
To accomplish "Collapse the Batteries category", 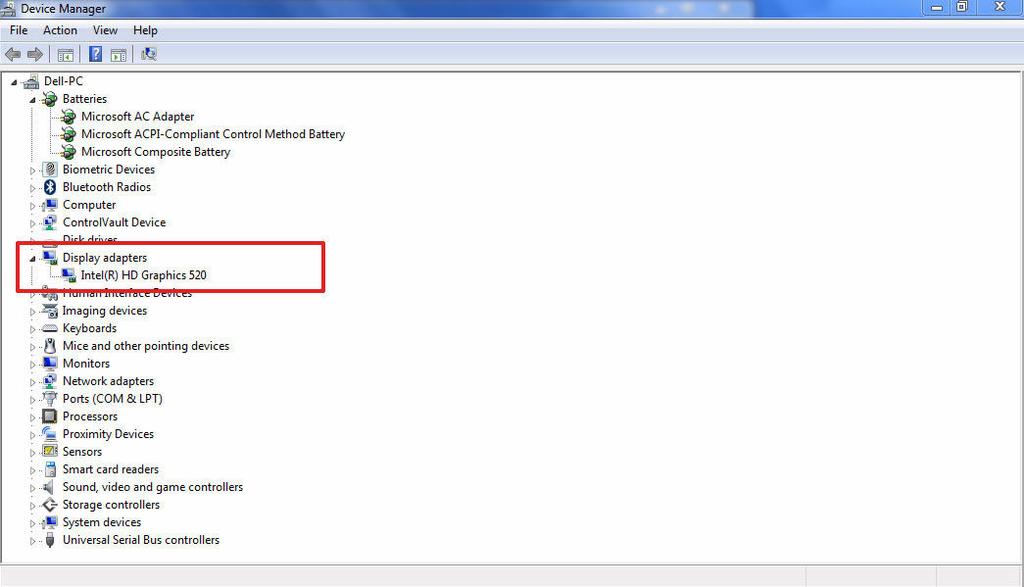I will (x=32, y=100).
